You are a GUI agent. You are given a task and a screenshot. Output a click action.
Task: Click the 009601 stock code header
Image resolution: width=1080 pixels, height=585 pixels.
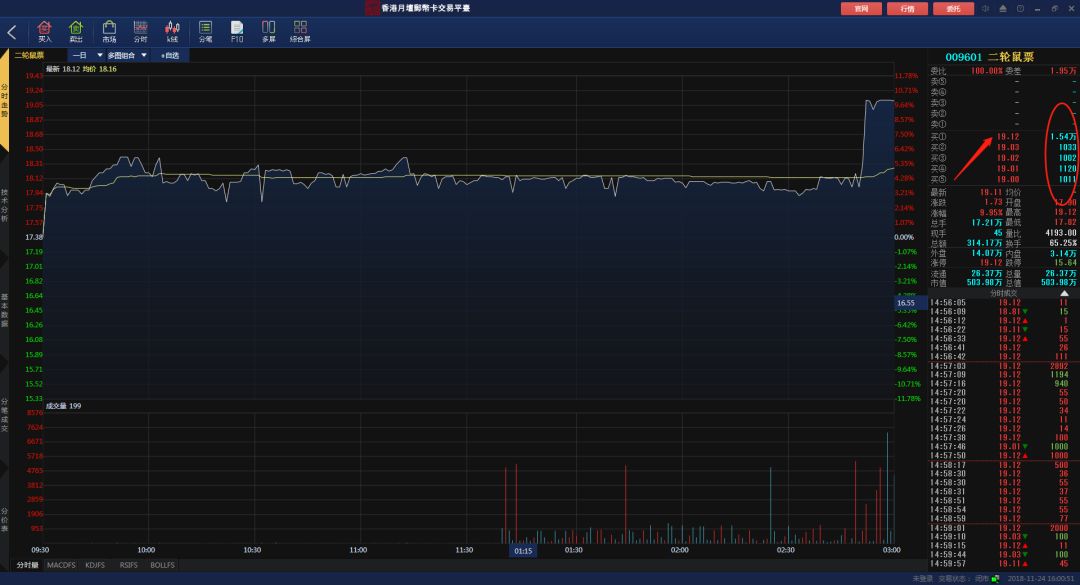pos(963,57)
